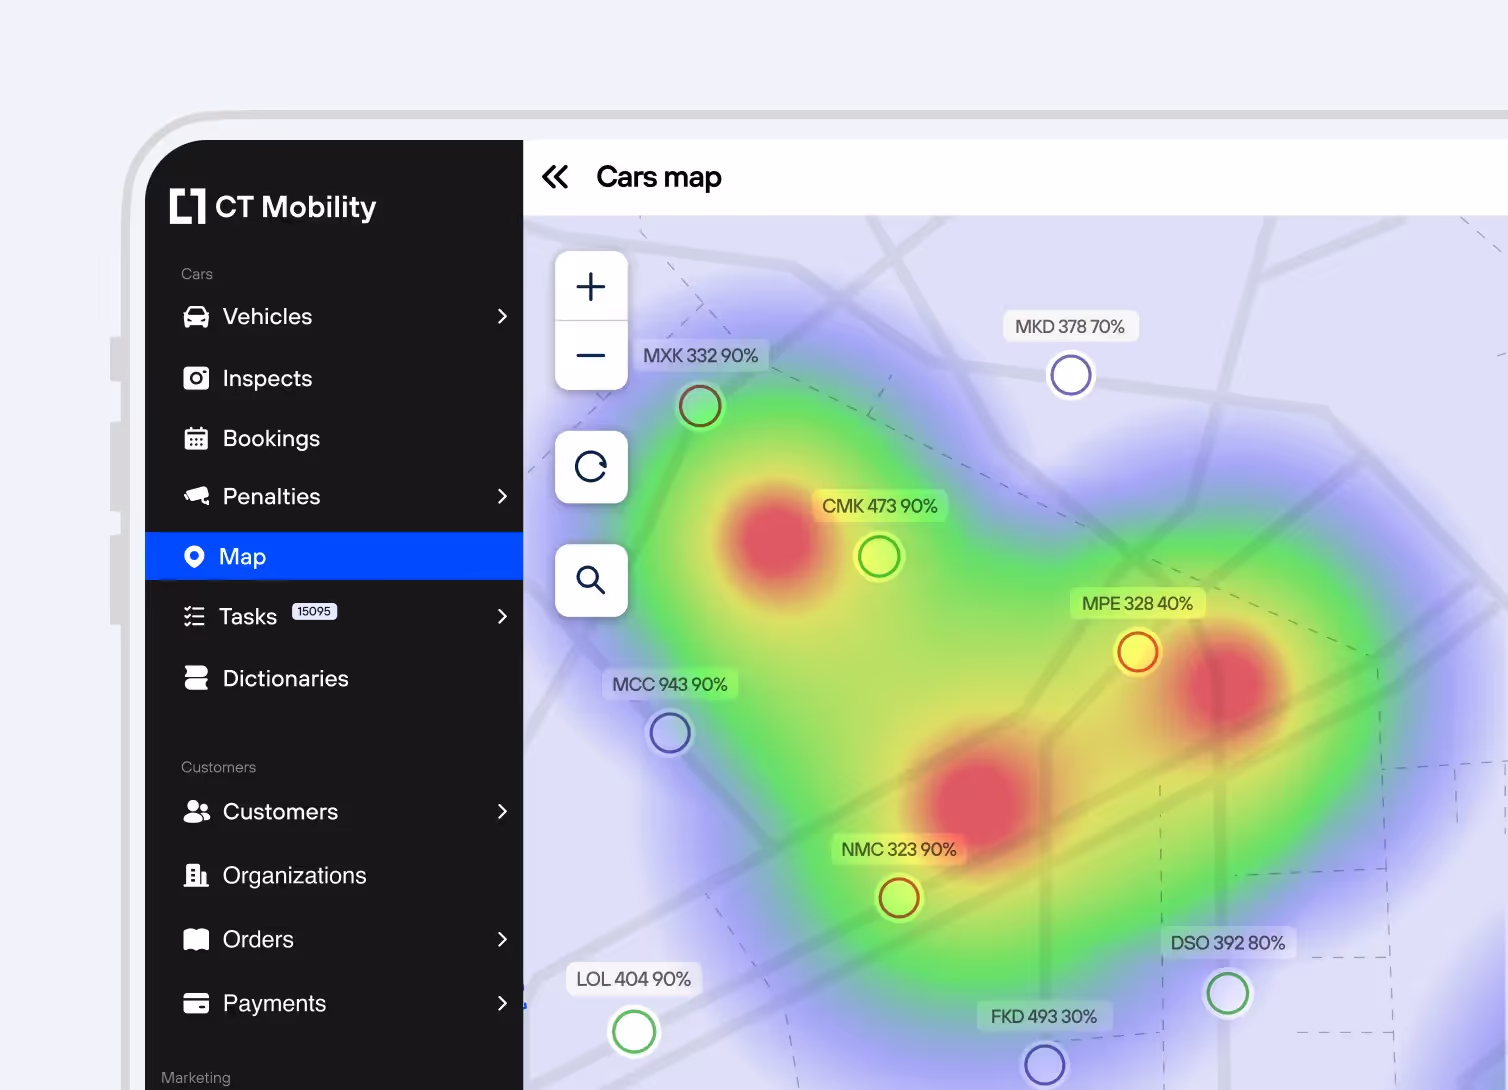
Task: Navigate to Organizations page
Action: pos(334,875)
